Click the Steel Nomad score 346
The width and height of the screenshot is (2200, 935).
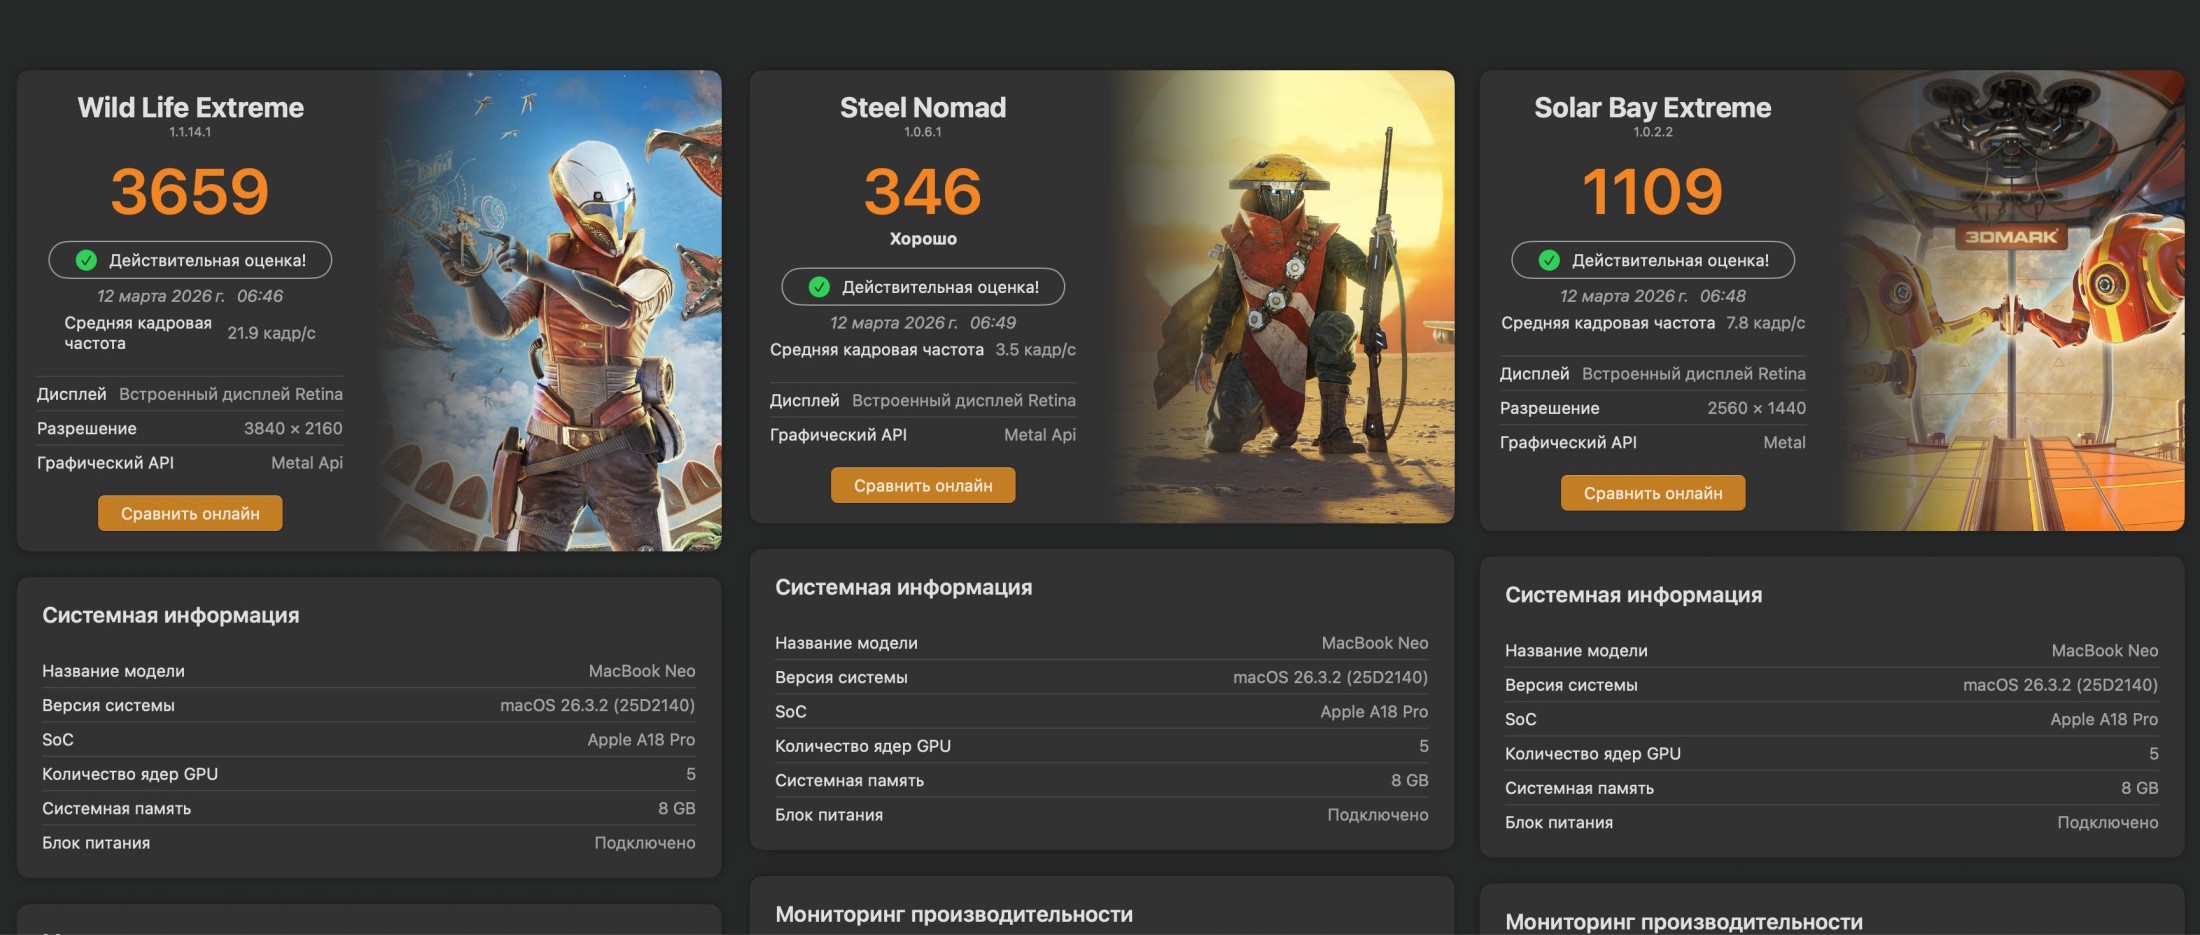(x=922, y=191)
